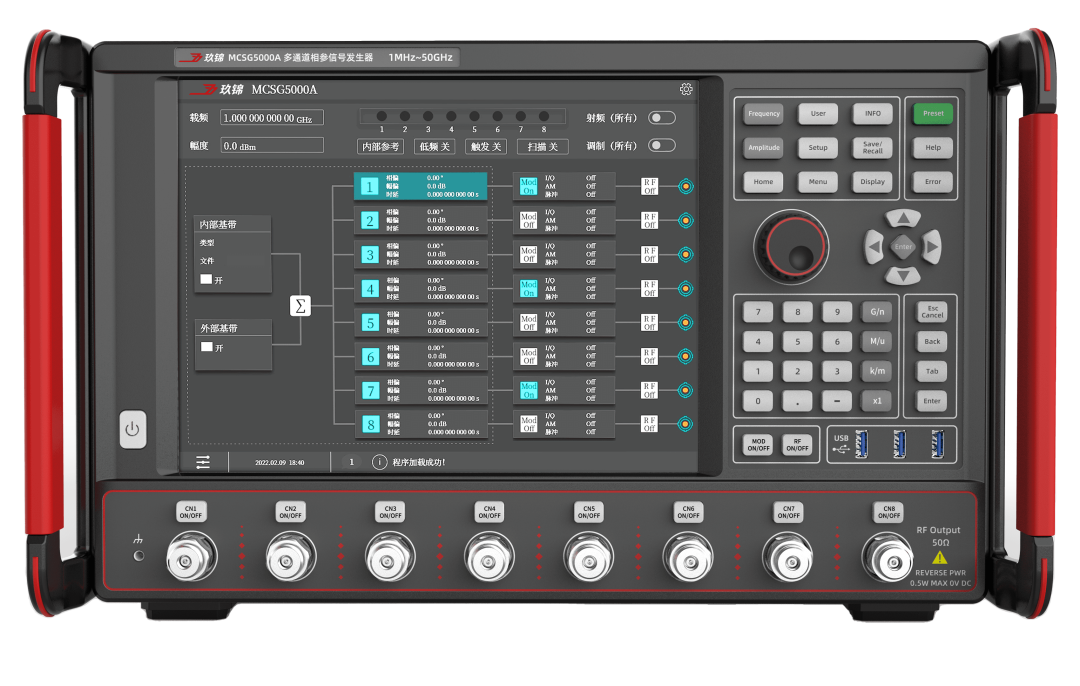Open the 扫描 关 sweep option
This screenshot has height=686, width=1080.
[x=543, y=147]
